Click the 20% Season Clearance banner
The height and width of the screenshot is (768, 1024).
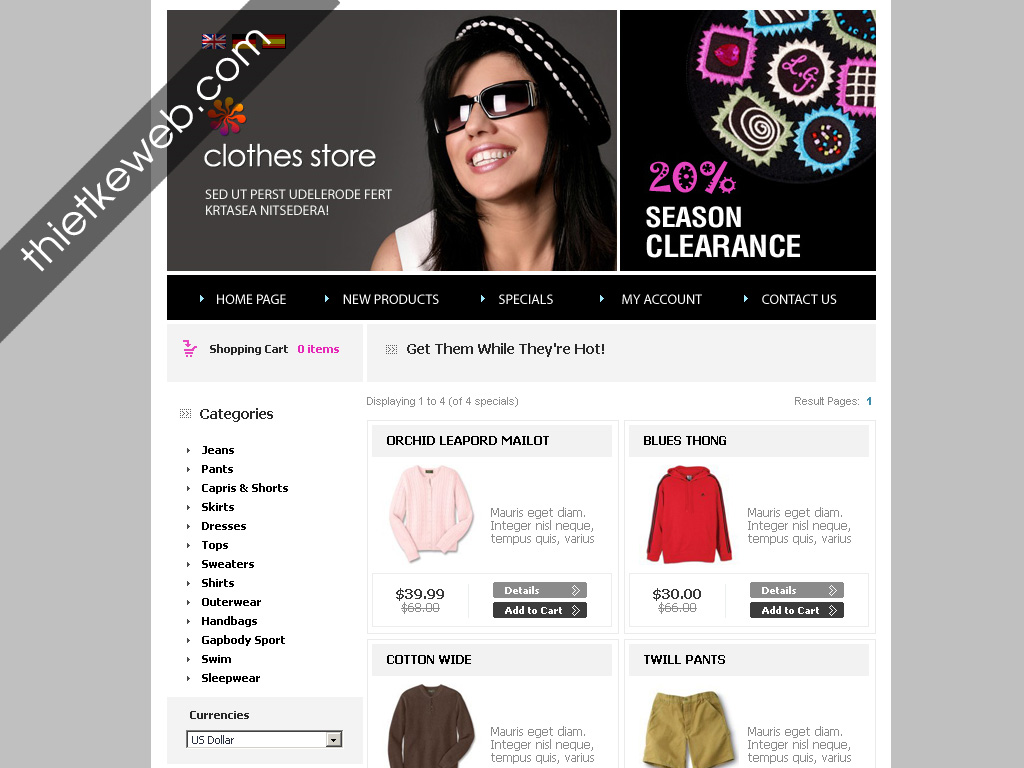(x=748, y=140)
